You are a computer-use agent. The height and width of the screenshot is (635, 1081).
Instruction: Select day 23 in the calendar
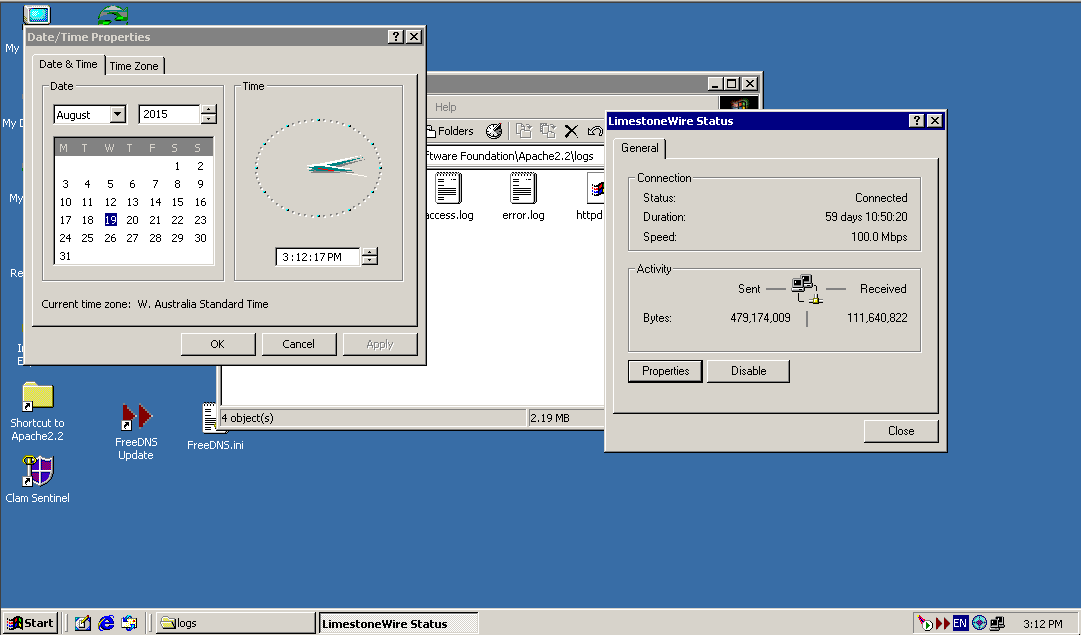coord(200,220)
